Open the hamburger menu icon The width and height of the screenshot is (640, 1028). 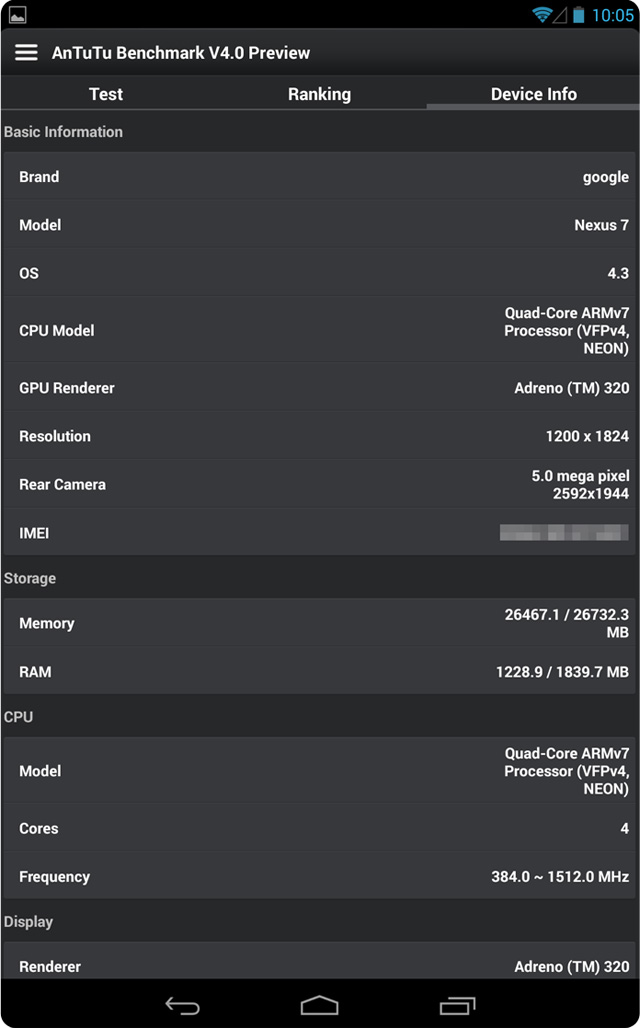coord(26,52)
